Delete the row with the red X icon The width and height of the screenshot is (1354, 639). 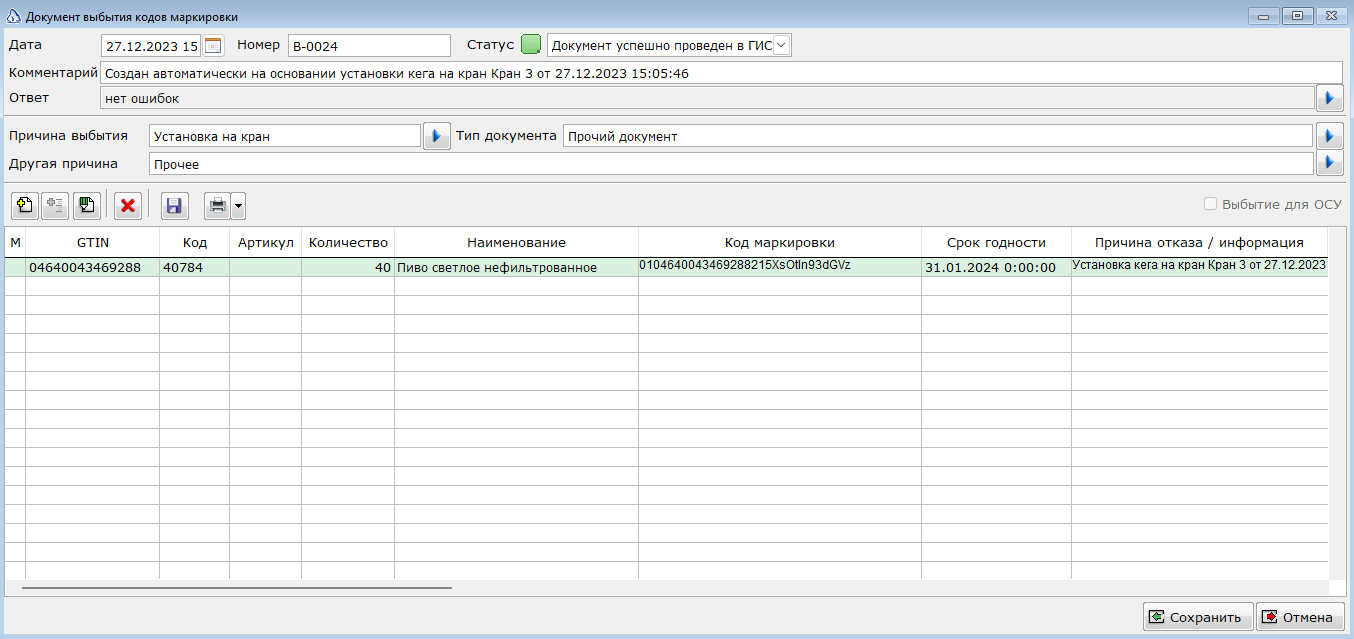(128, 206)
